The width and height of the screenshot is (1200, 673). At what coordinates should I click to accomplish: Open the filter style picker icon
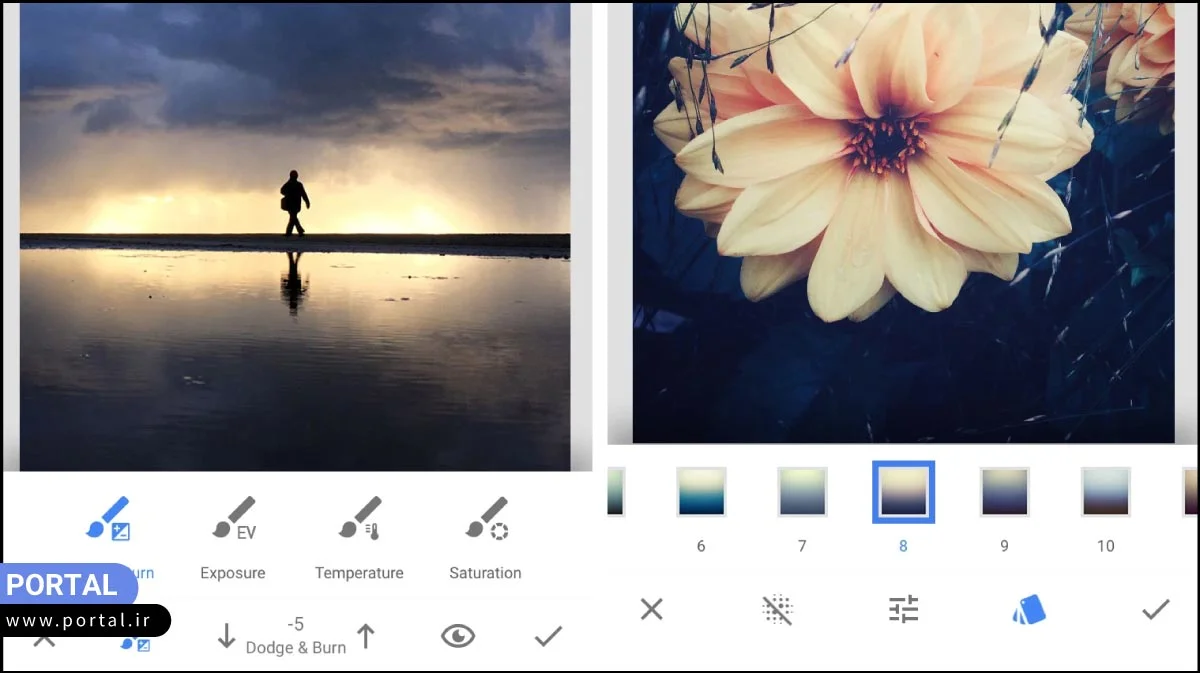1028,608
